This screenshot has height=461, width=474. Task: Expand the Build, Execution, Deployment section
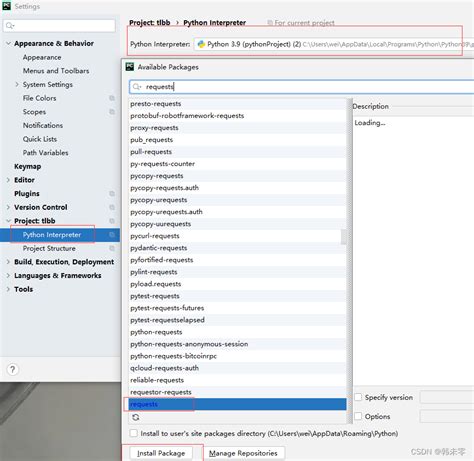click(8, 262)
